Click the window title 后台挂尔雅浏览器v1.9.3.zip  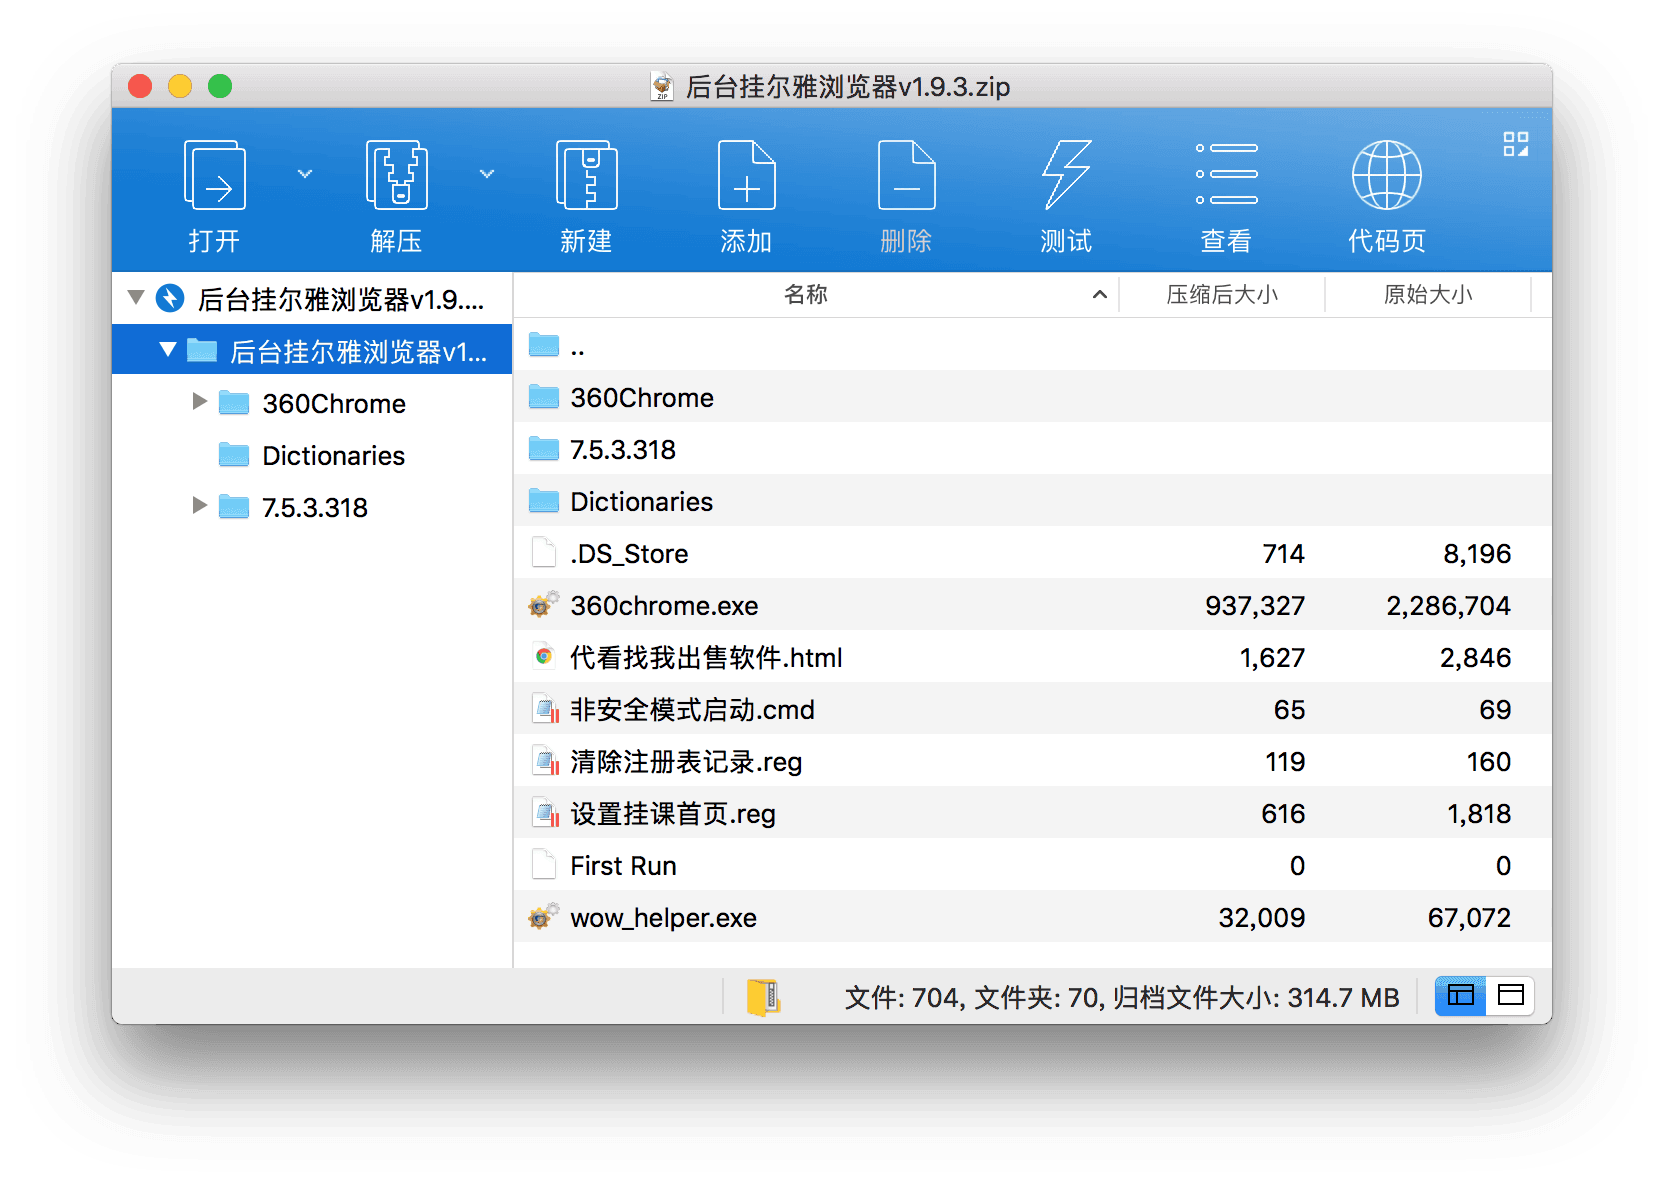pyautogui.click(x=848, y=87)
